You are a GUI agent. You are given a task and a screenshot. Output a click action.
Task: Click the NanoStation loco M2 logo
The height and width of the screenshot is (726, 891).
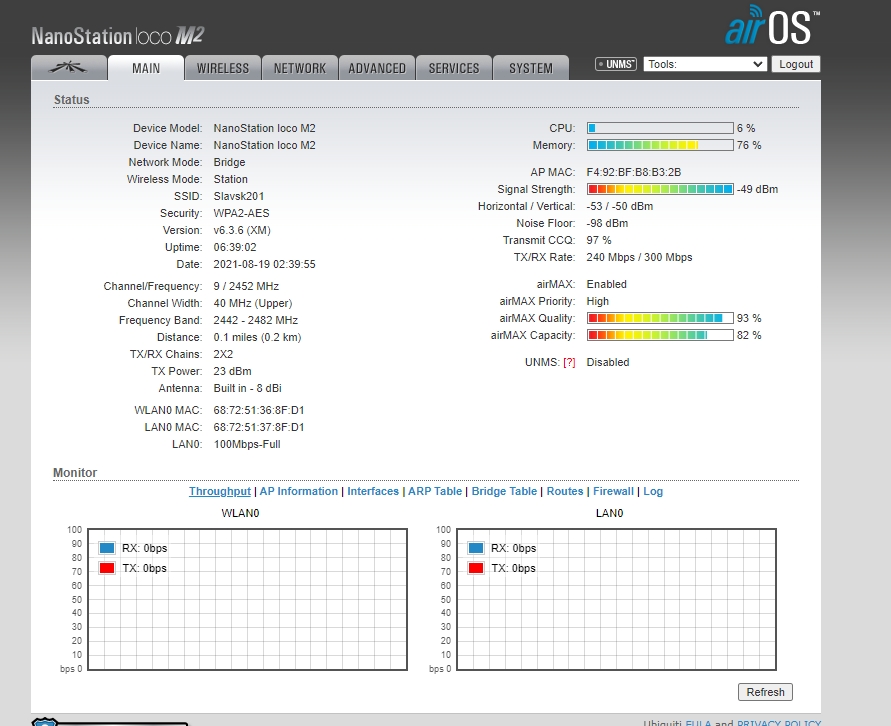(x=118, y=36)
